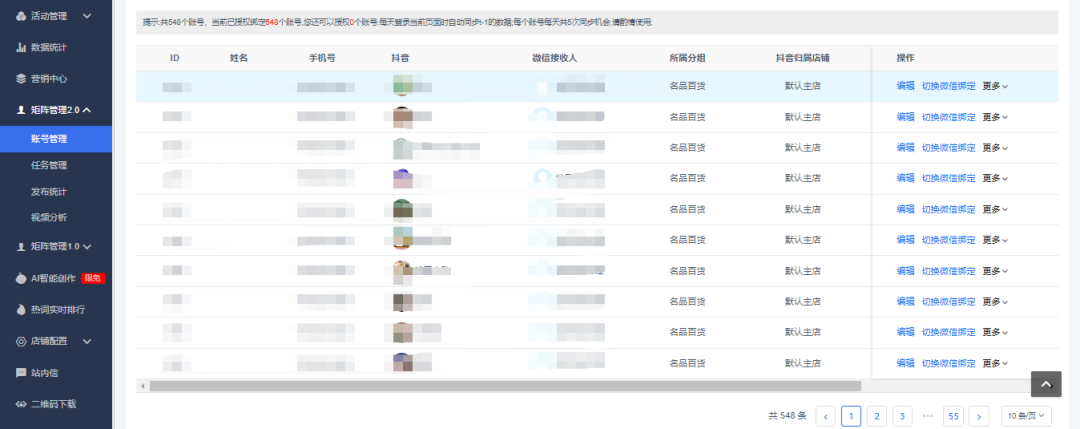
Task: Click the 二维码下载 link icon
Action: [21, 404]
